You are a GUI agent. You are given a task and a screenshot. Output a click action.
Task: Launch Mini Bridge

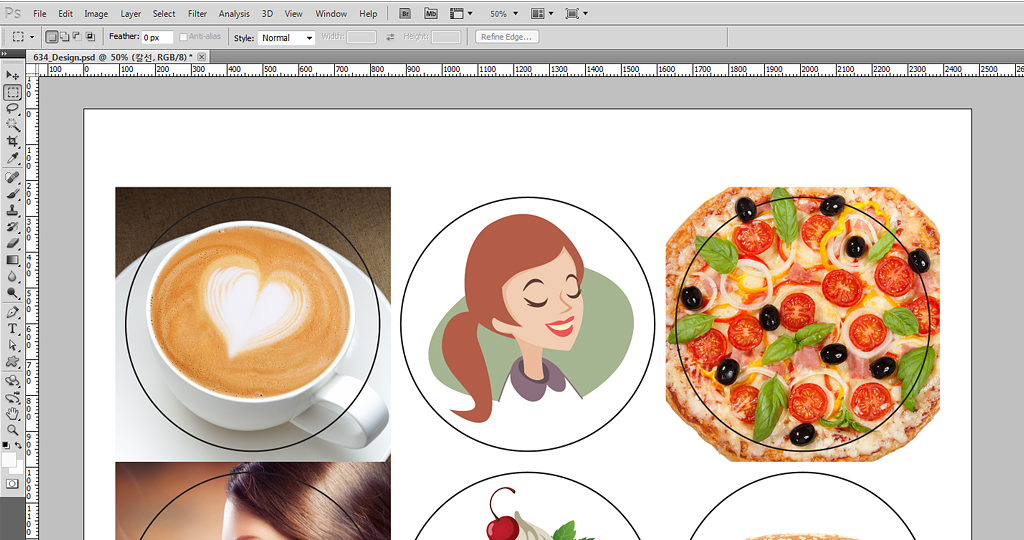coord(430,13)
